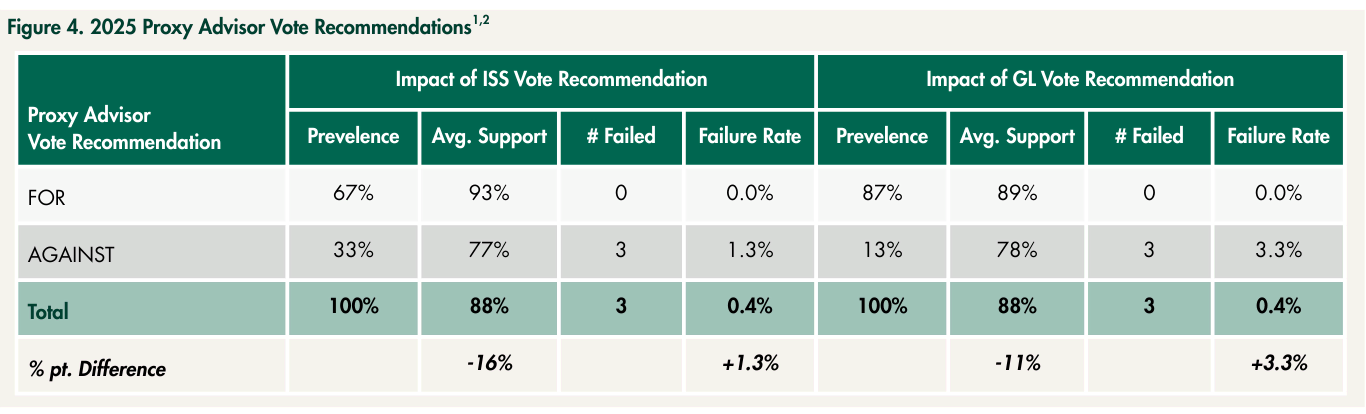Click the 67% ISS FOR prevalence cell
Screen dimensions: 1366x414
353,195
